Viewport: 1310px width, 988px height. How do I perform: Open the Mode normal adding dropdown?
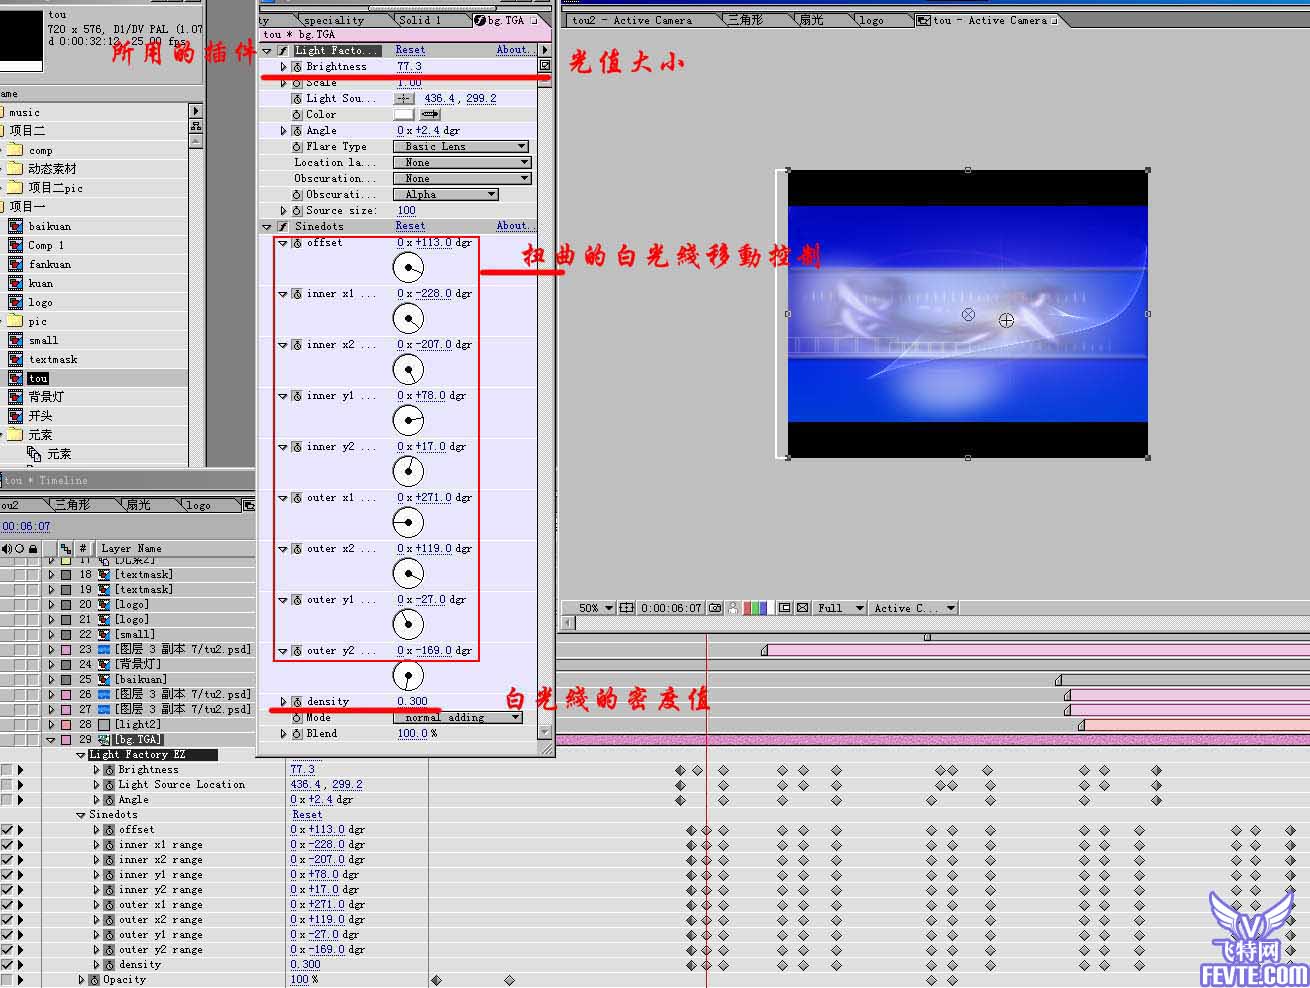[x=458, y=718]
